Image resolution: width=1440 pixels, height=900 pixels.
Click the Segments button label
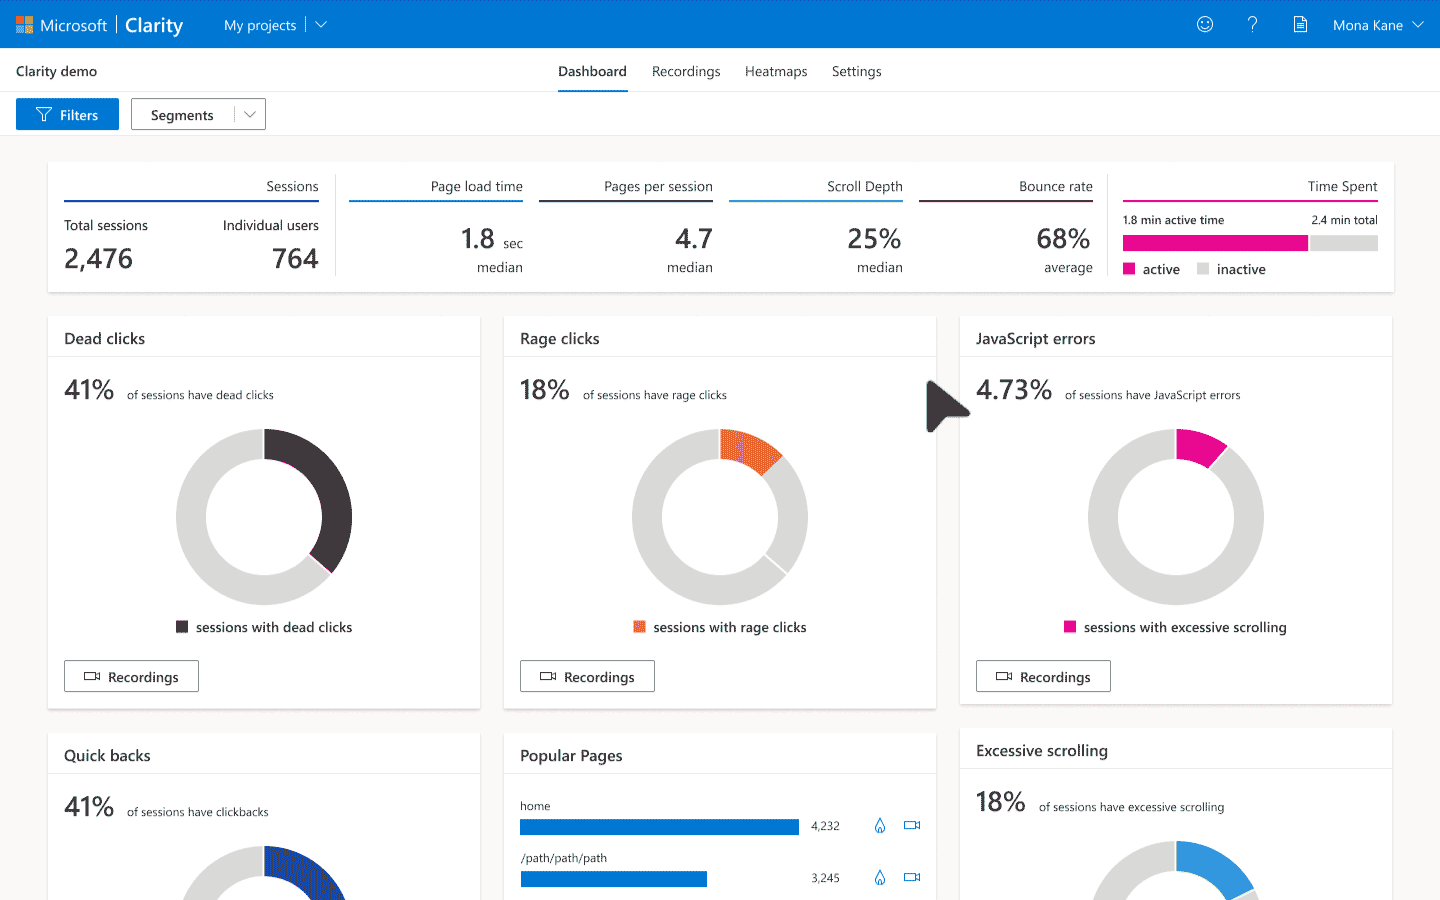click(x=182, y=115)
